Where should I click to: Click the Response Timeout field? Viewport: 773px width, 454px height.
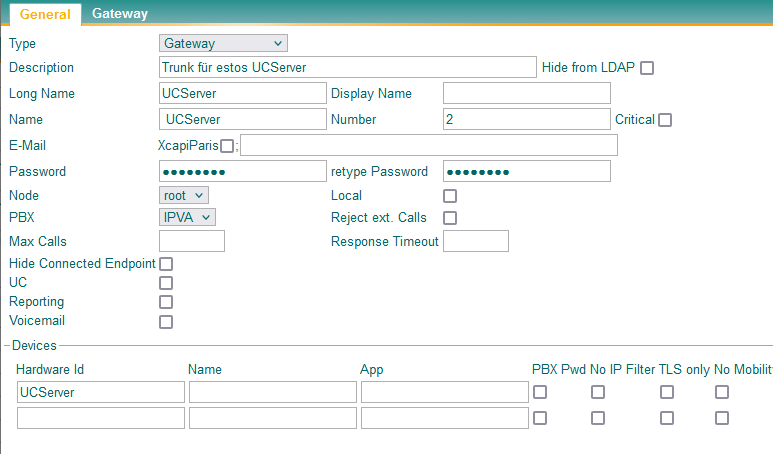pos(476,241)
